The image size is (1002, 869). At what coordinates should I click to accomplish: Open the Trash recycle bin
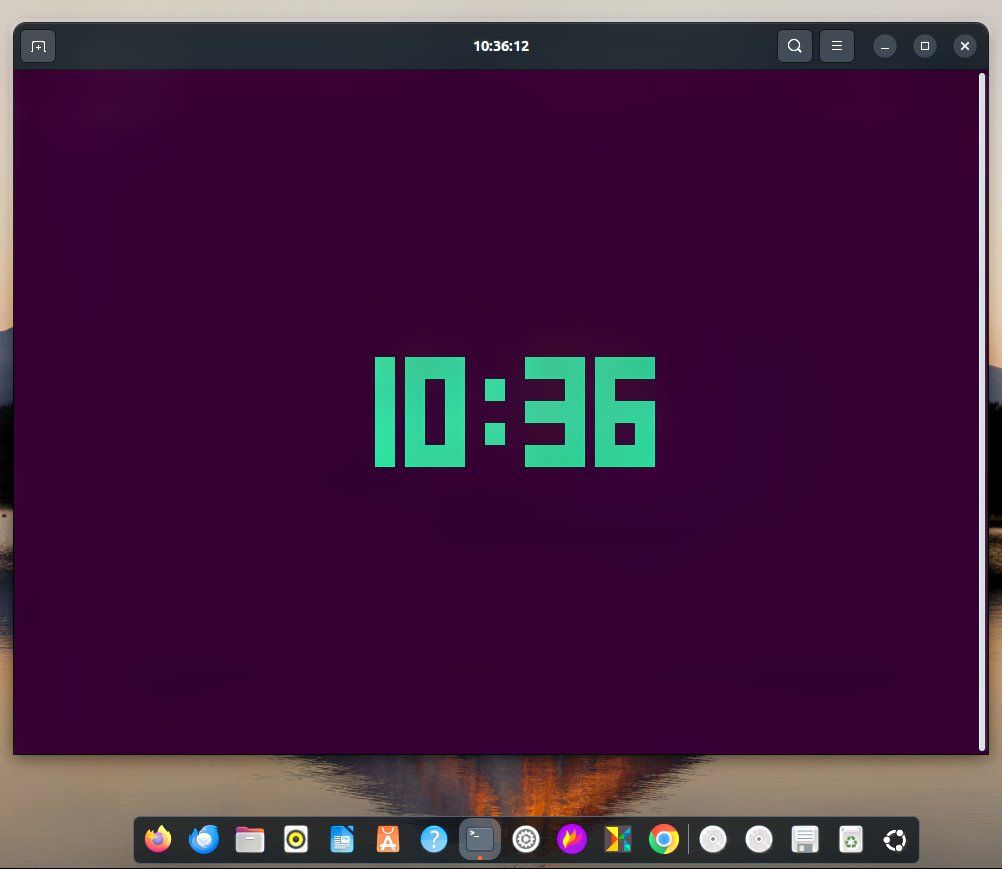[x=851, y=840]
